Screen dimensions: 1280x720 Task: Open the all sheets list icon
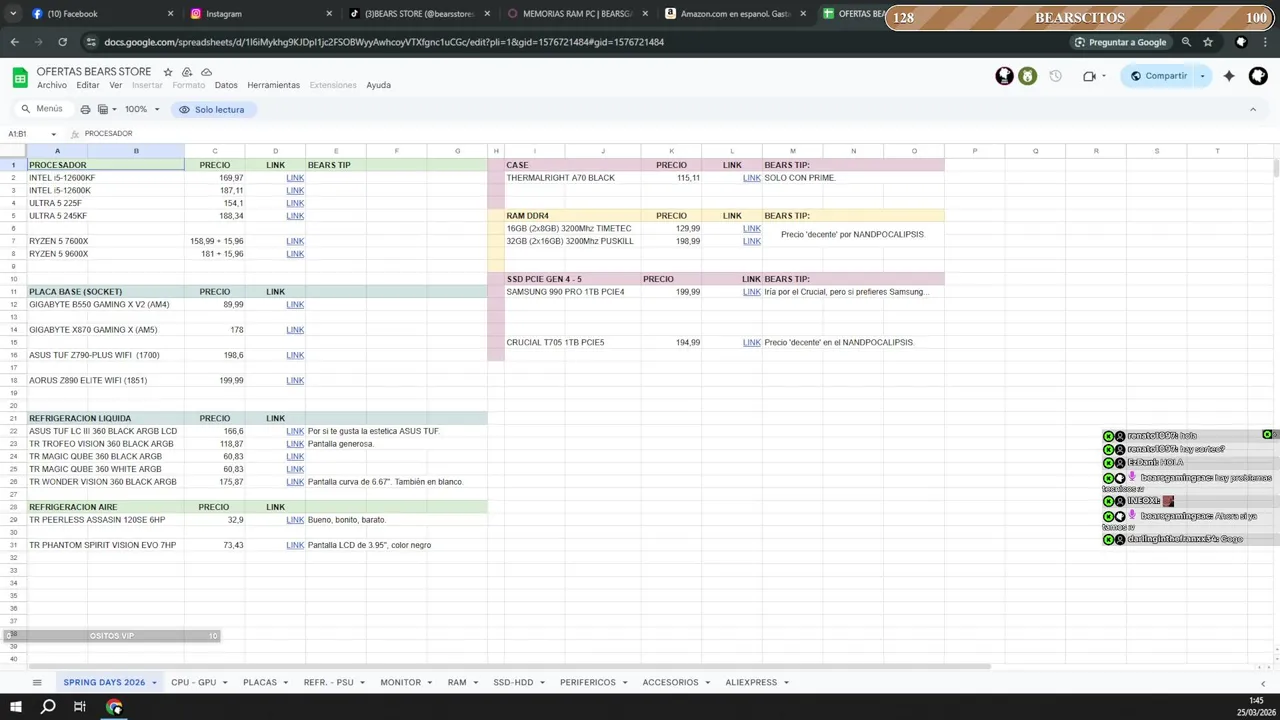click(37, 682)
